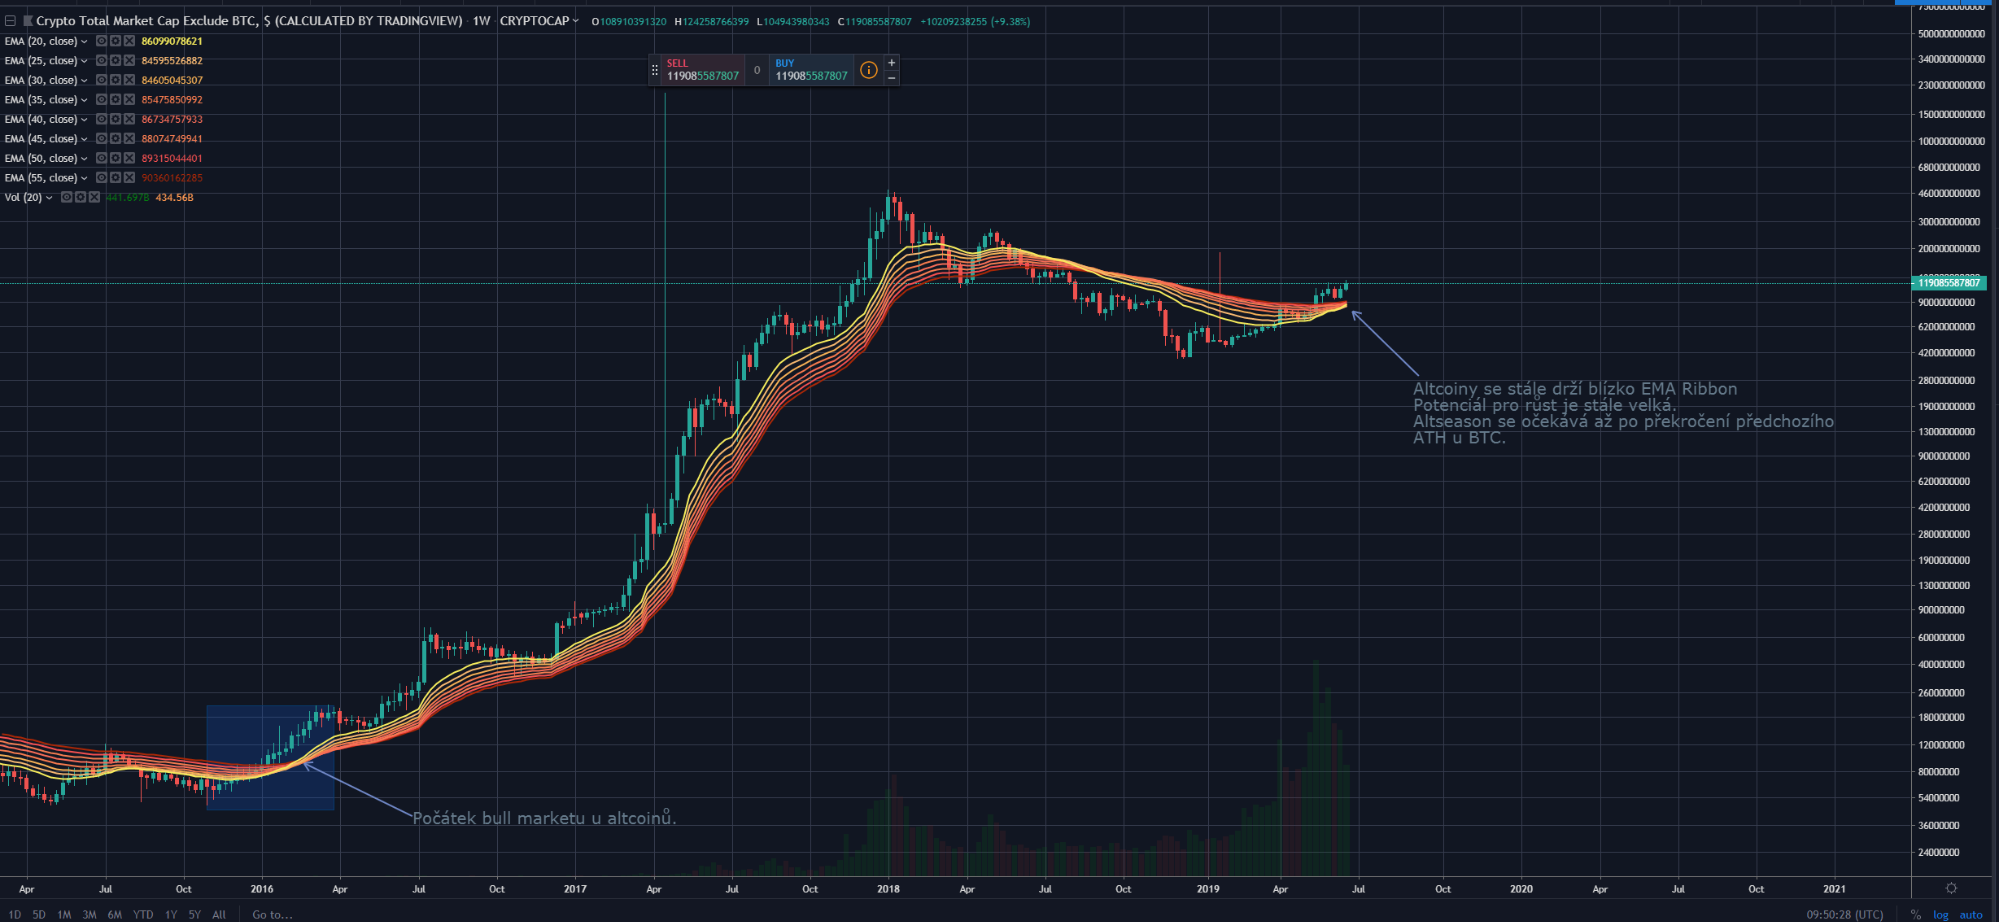
Task: Toggle percent scale mode
Action: 1915,914
